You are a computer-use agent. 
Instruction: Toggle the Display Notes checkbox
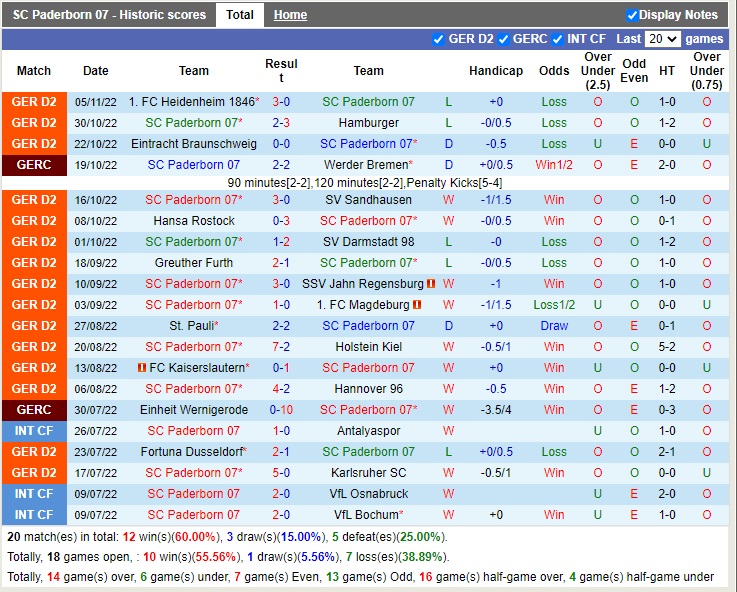pos(632,15)
